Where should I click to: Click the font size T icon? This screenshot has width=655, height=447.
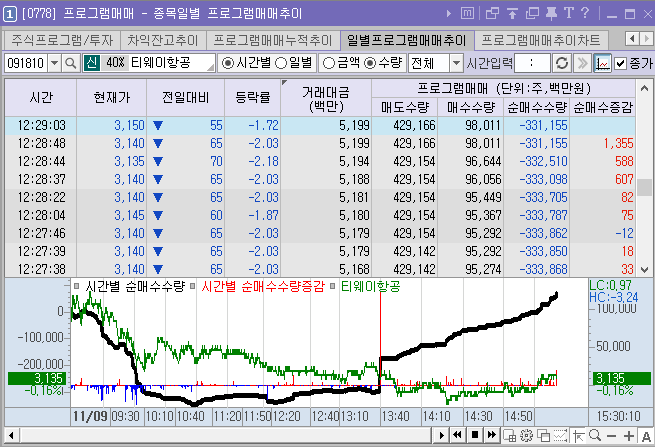click(x=569, y=13)
